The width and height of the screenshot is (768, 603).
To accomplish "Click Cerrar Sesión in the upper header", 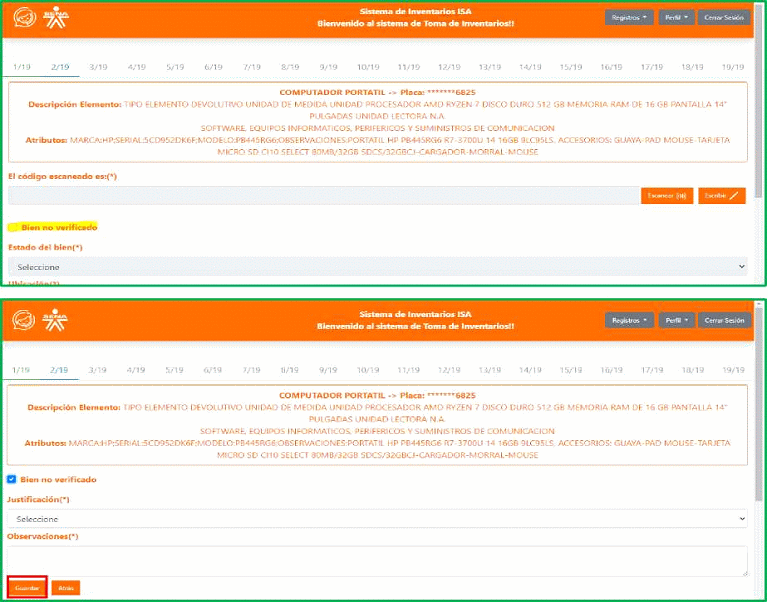I will 725,18.
